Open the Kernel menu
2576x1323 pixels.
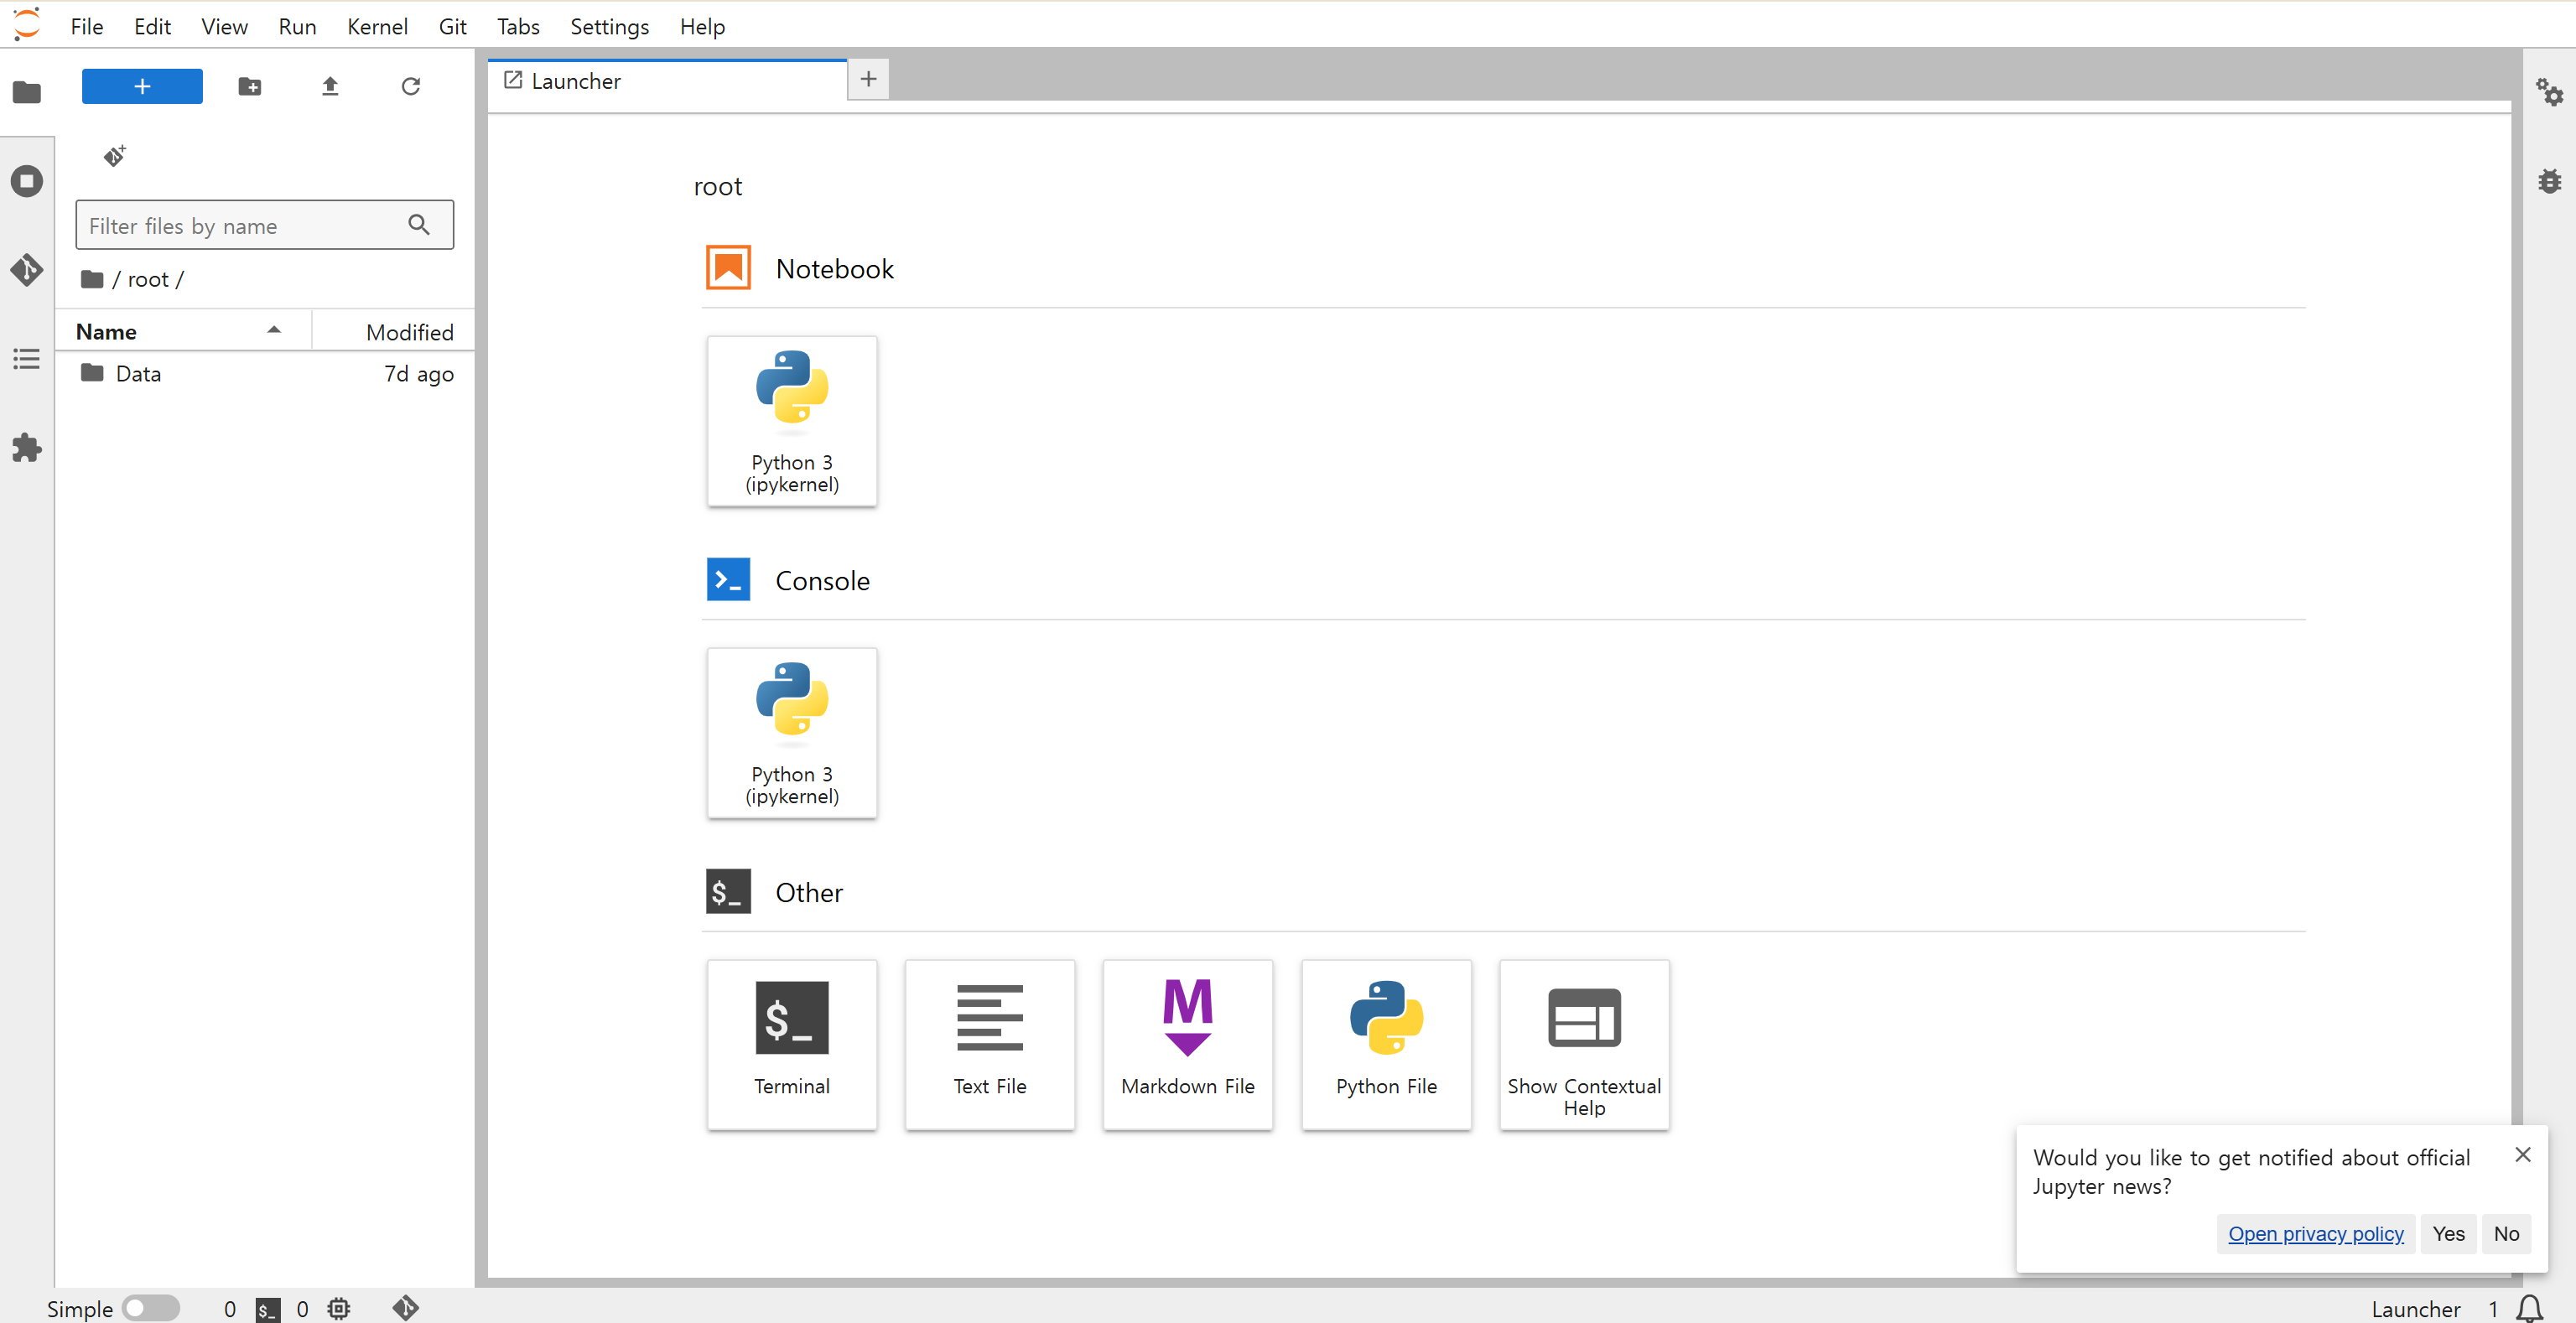pyautogui.click(x=377, y=26)
